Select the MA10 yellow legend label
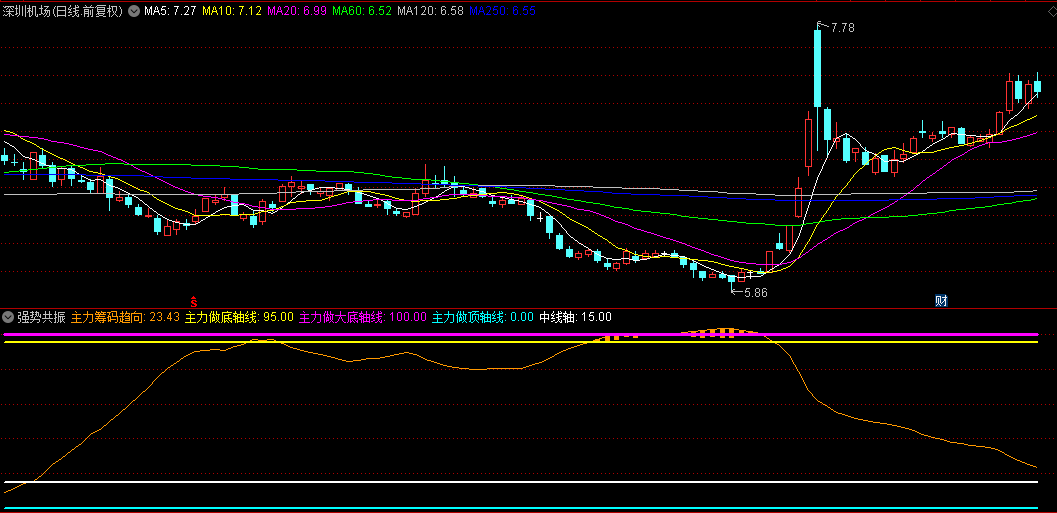This screenshot has height=513, width=1057. [x=232, y=11]
